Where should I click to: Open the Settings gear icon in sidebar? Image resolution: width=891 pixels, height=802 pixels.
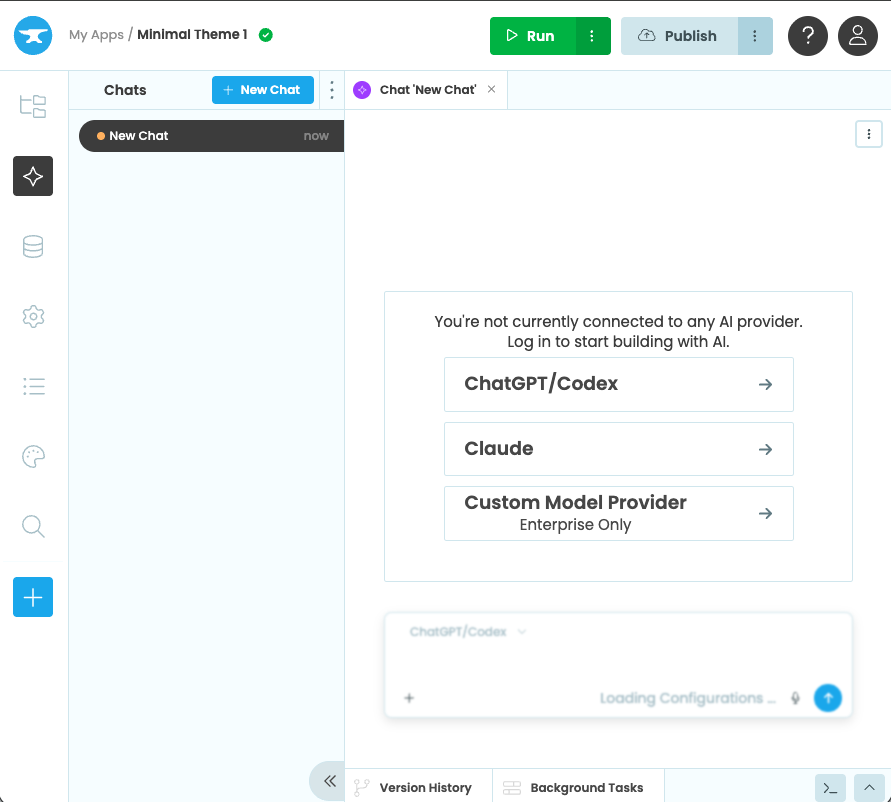pyautogui.click(x=33, y=317)
